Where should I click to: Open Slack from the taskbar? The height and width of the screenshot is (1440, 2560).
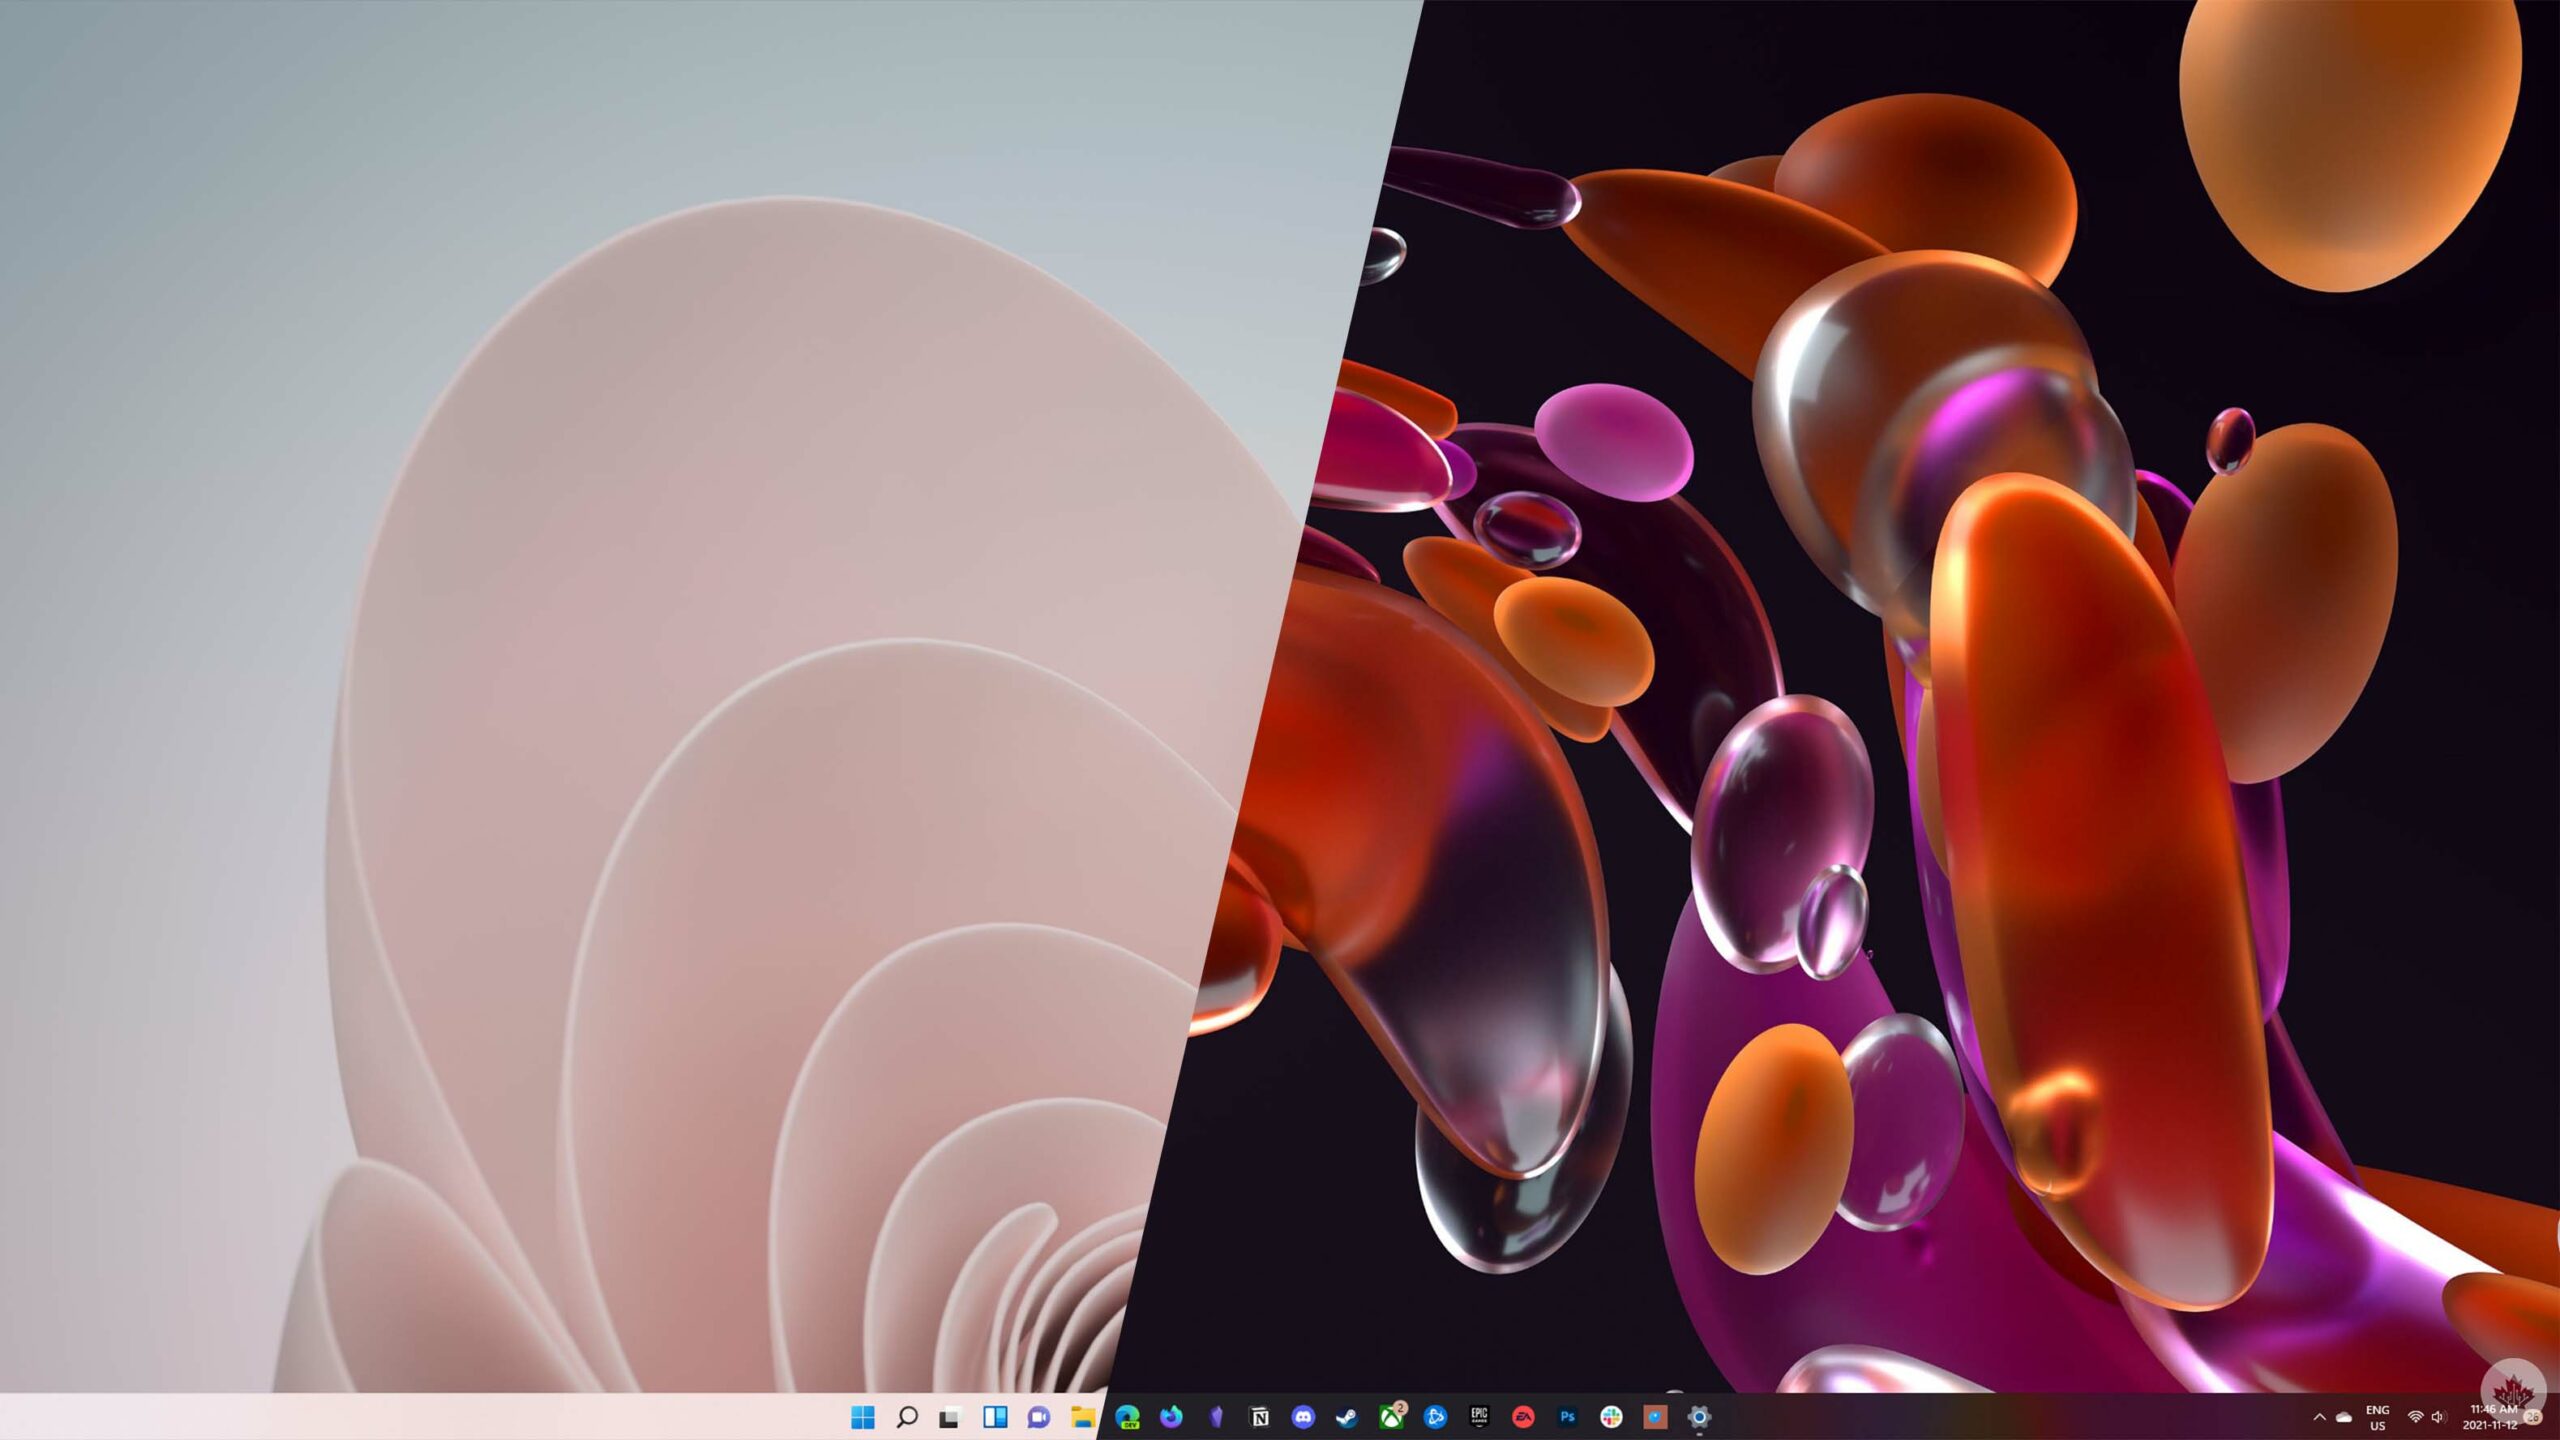click(x=1611, y=1417)
